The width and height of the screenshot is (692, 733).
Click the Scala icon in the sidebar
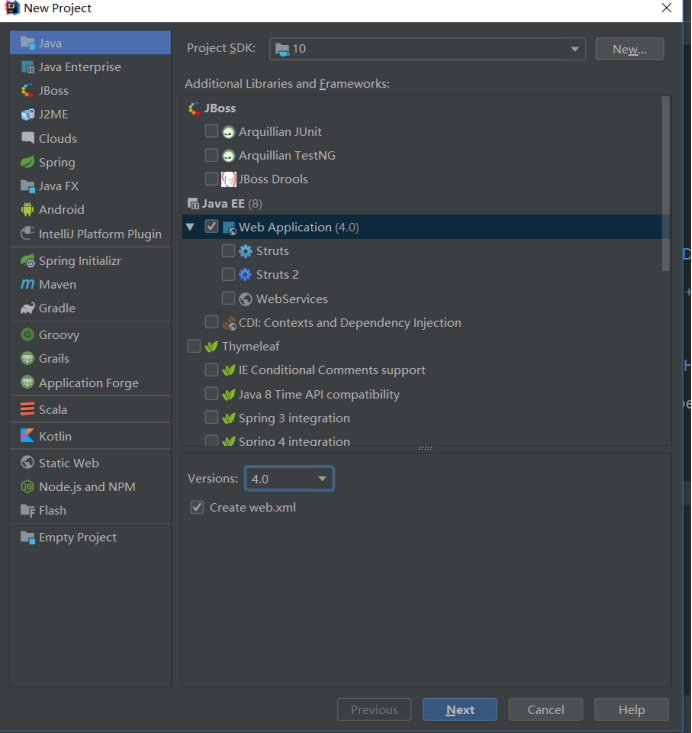pyautogui.click(x=27, y=409)
